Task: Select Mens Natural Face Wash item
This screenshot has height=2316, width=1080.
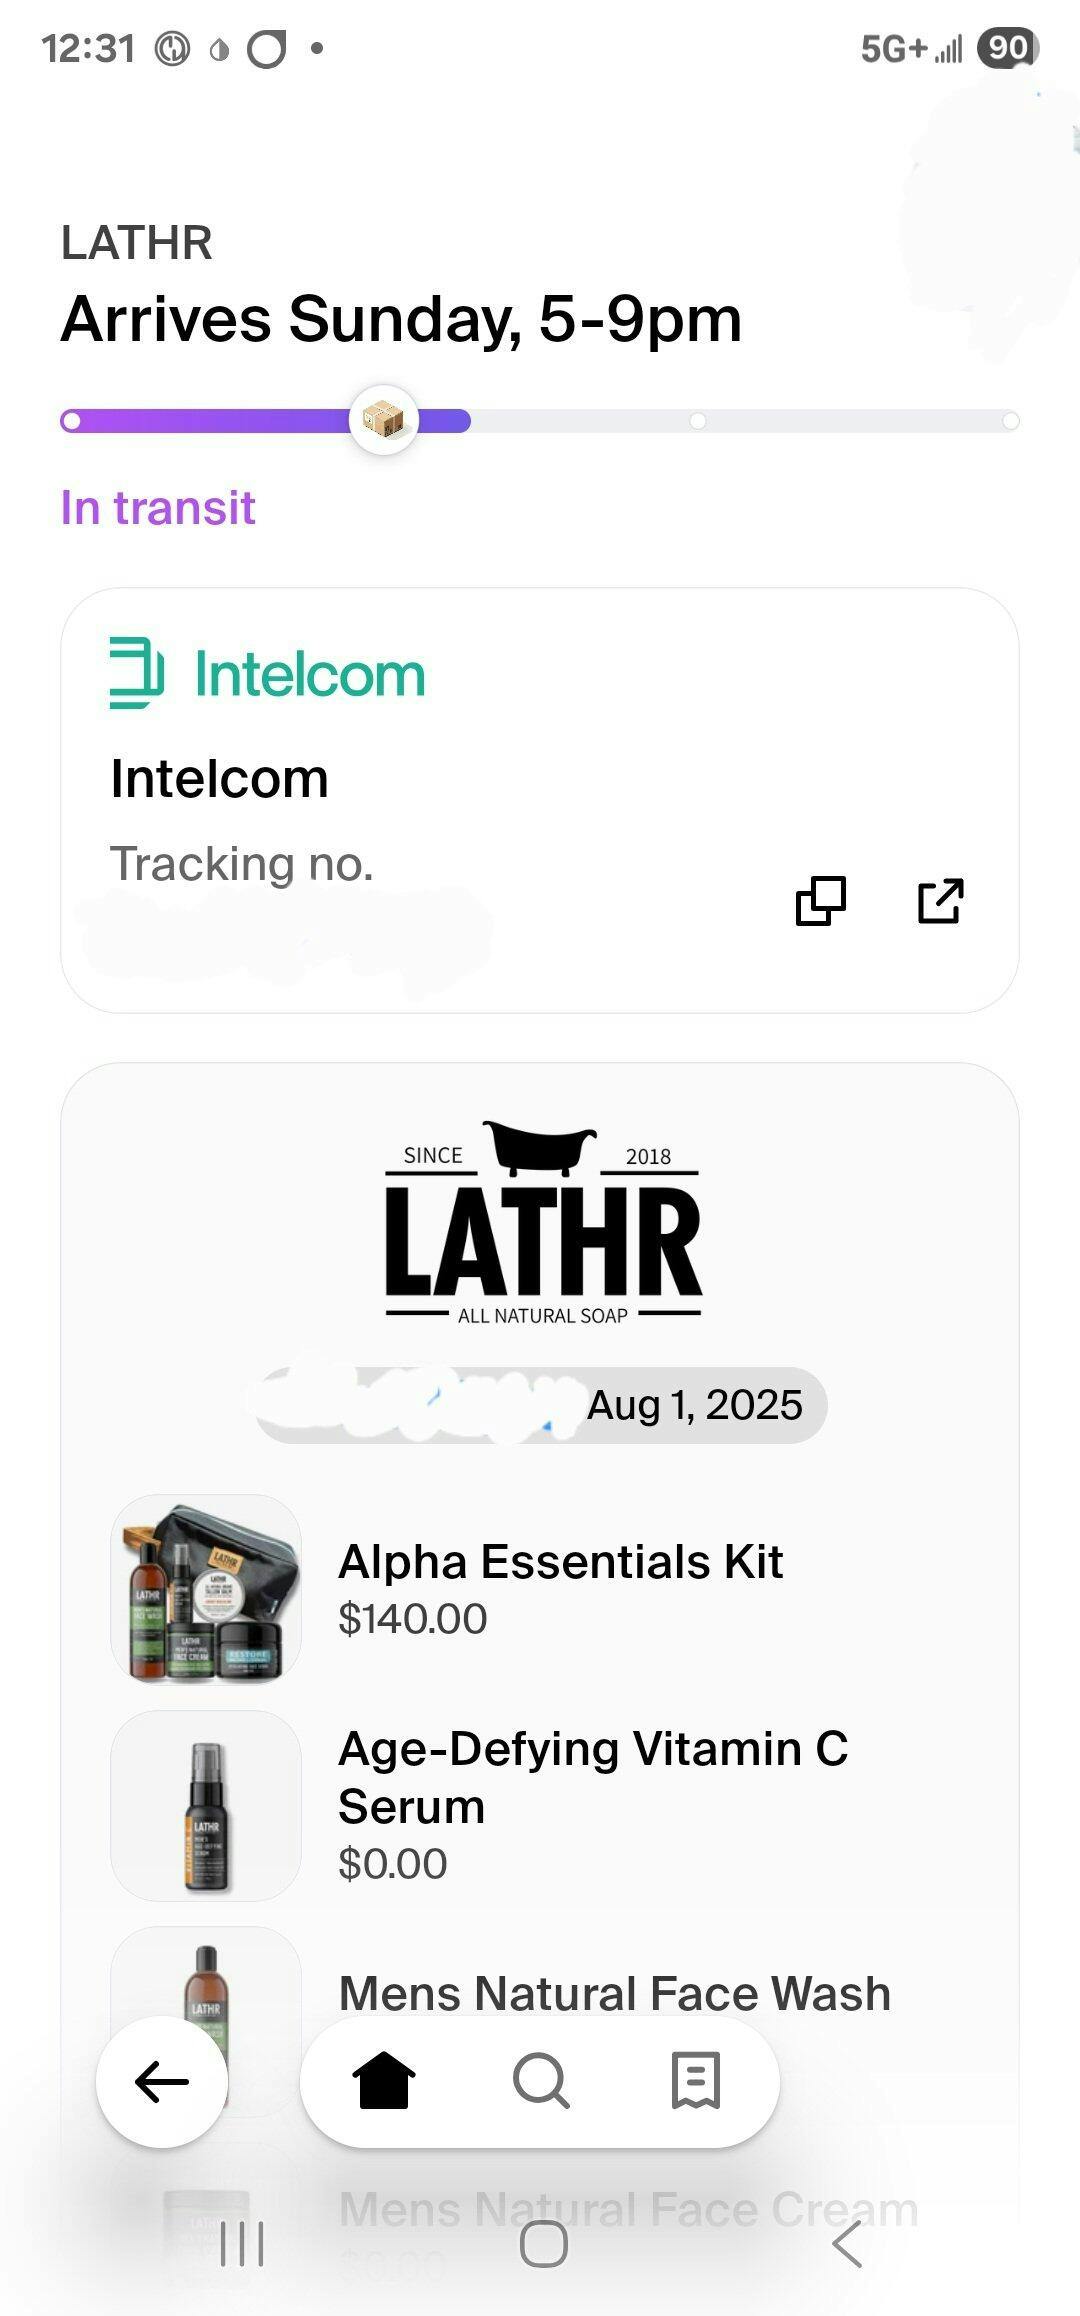Action: click(x=614, y=1993)
